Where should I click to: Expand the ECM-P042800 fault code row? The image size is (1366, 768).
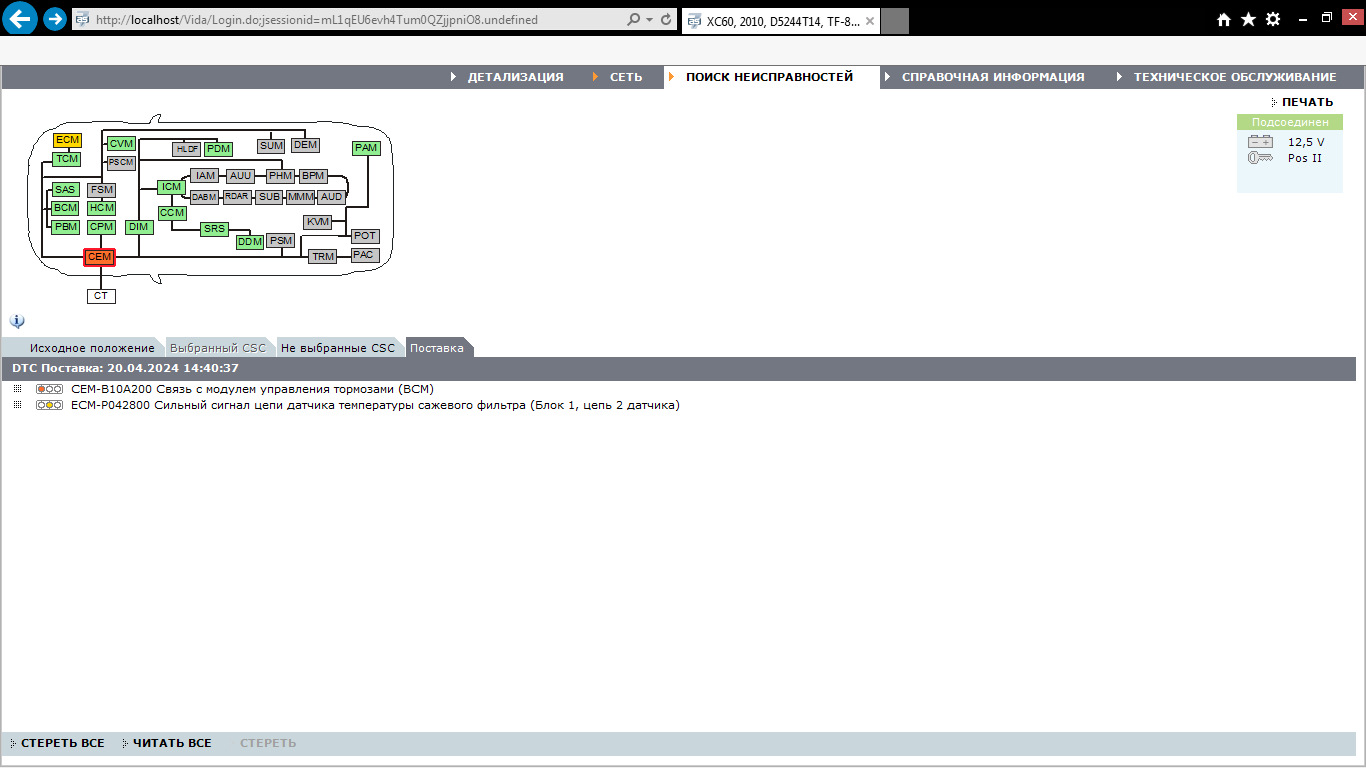pyautogui.click(x=17, y=405)
